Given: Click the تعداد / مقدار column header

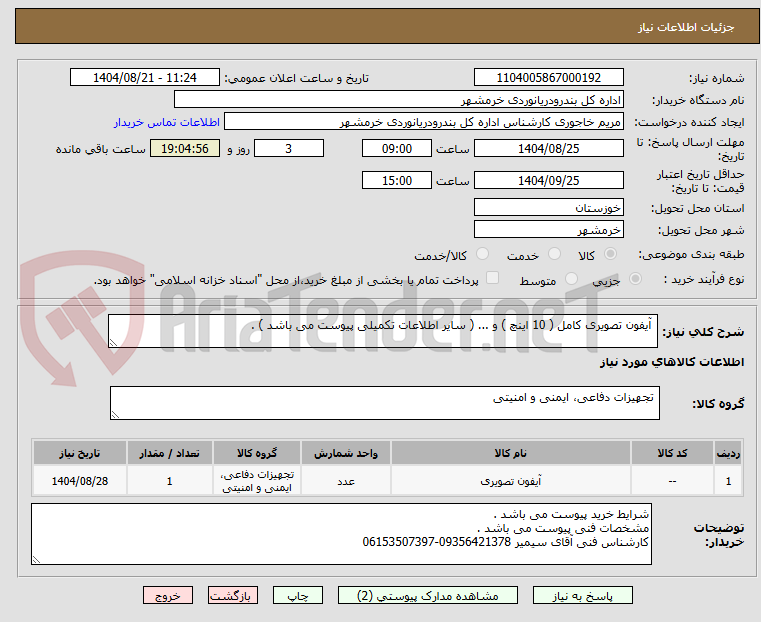Looking at the screenshot, I should [x=169, y=453].
